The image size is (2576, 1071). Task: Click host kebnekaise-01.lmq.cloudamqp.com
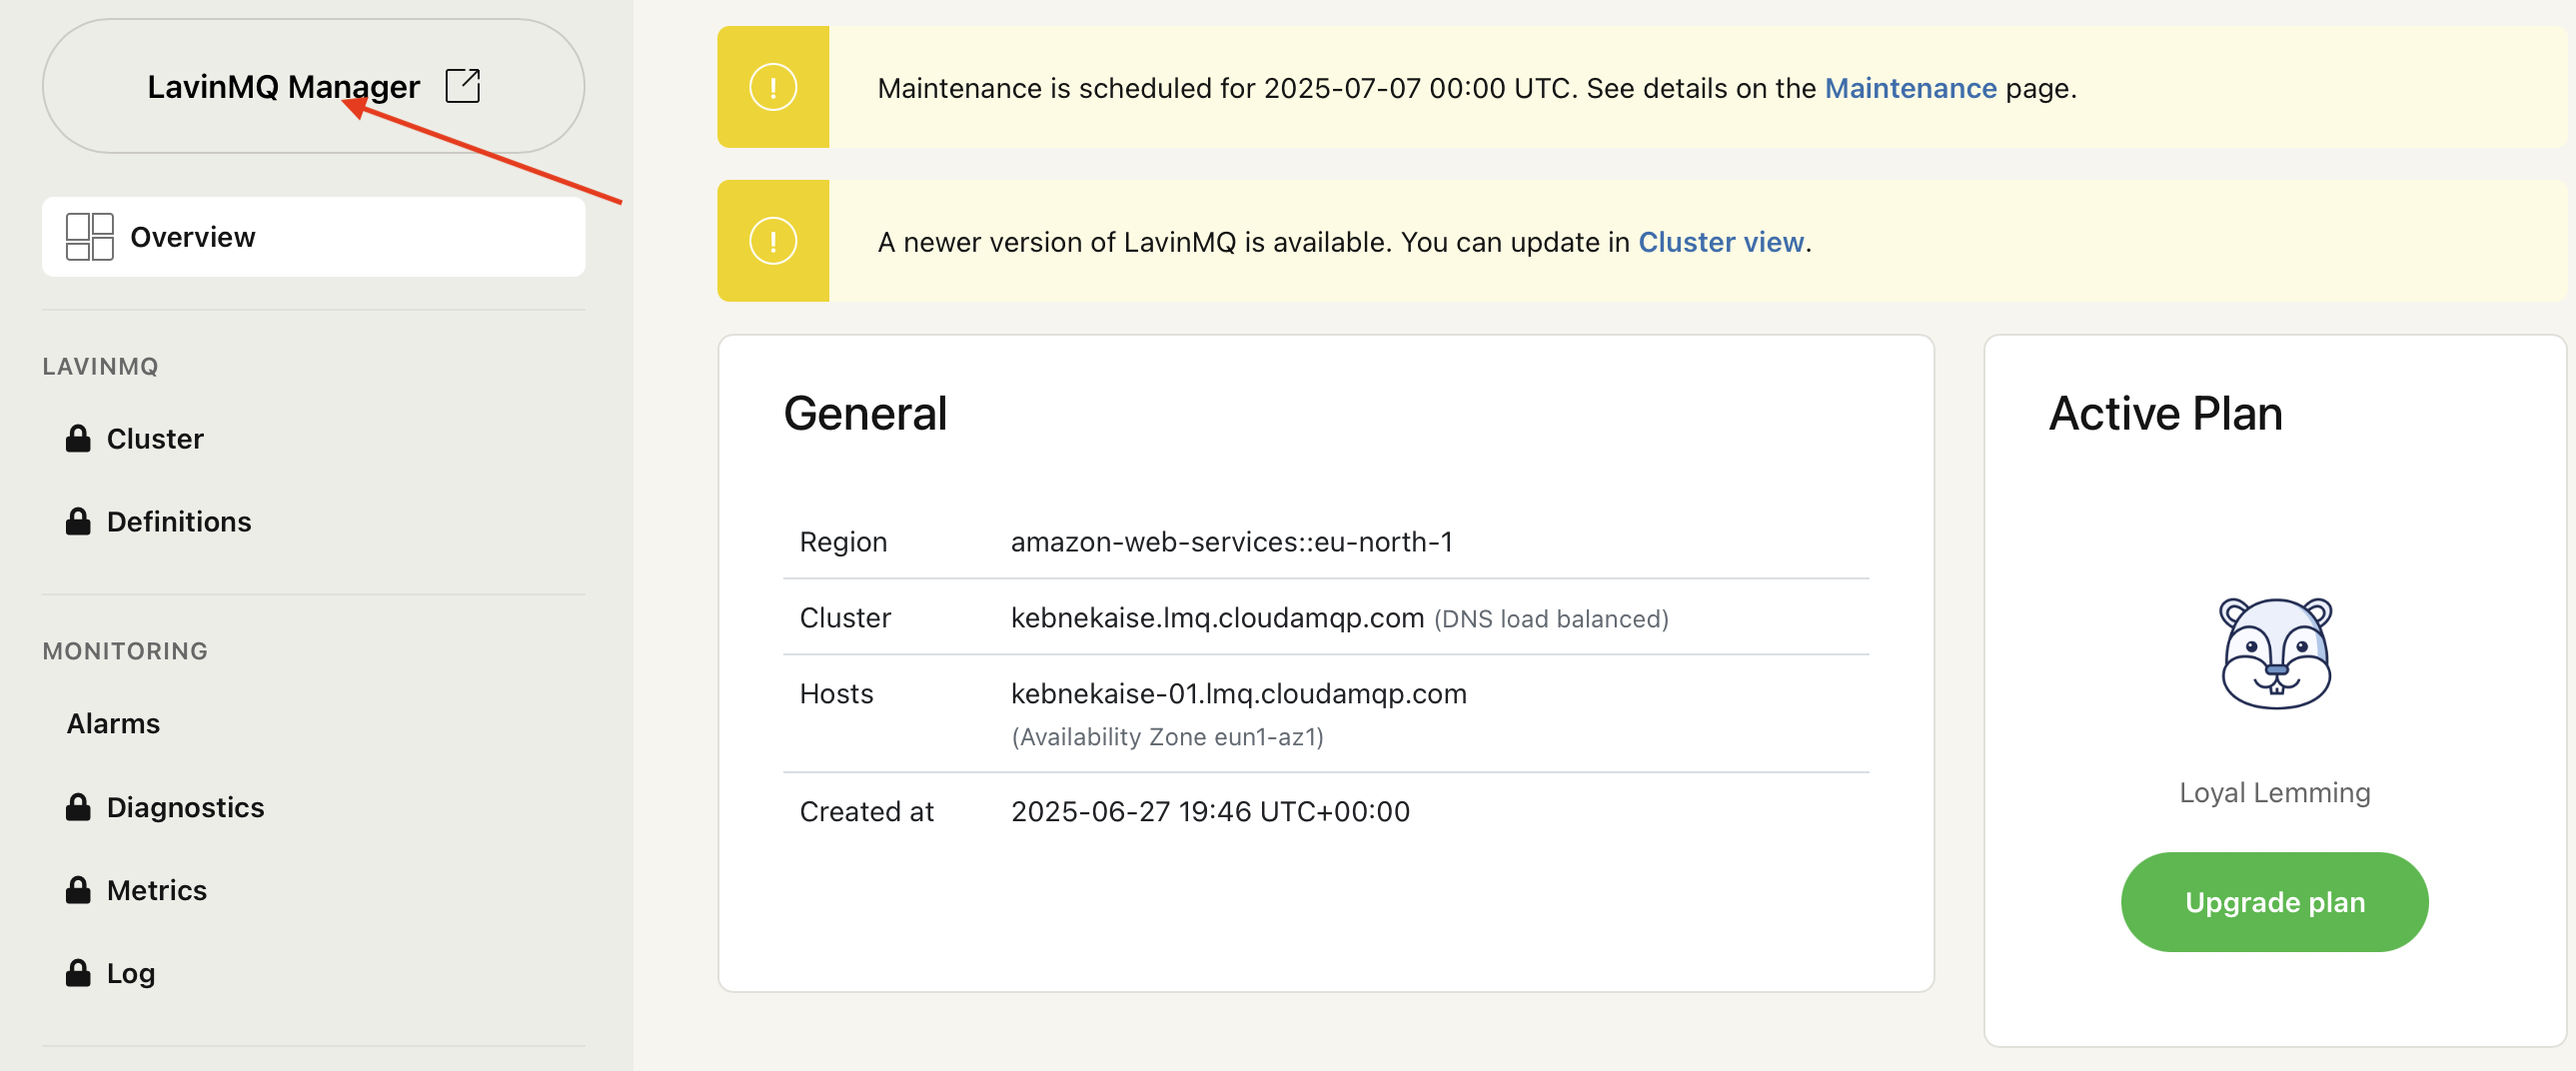click(1238, 694)
